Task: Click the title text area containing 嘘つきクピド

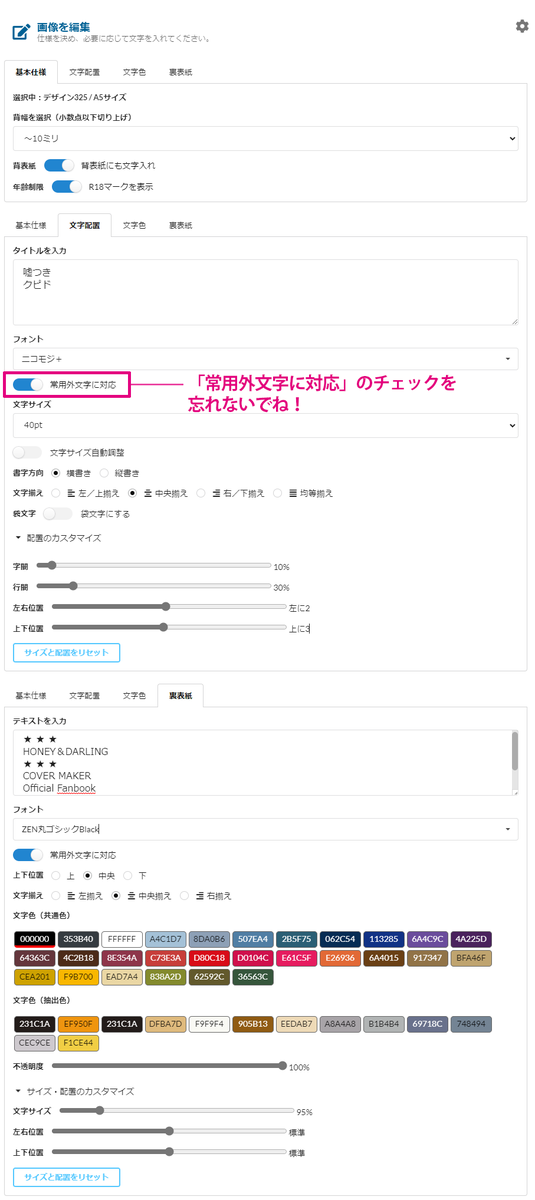Action: click(x=266, y=292)
